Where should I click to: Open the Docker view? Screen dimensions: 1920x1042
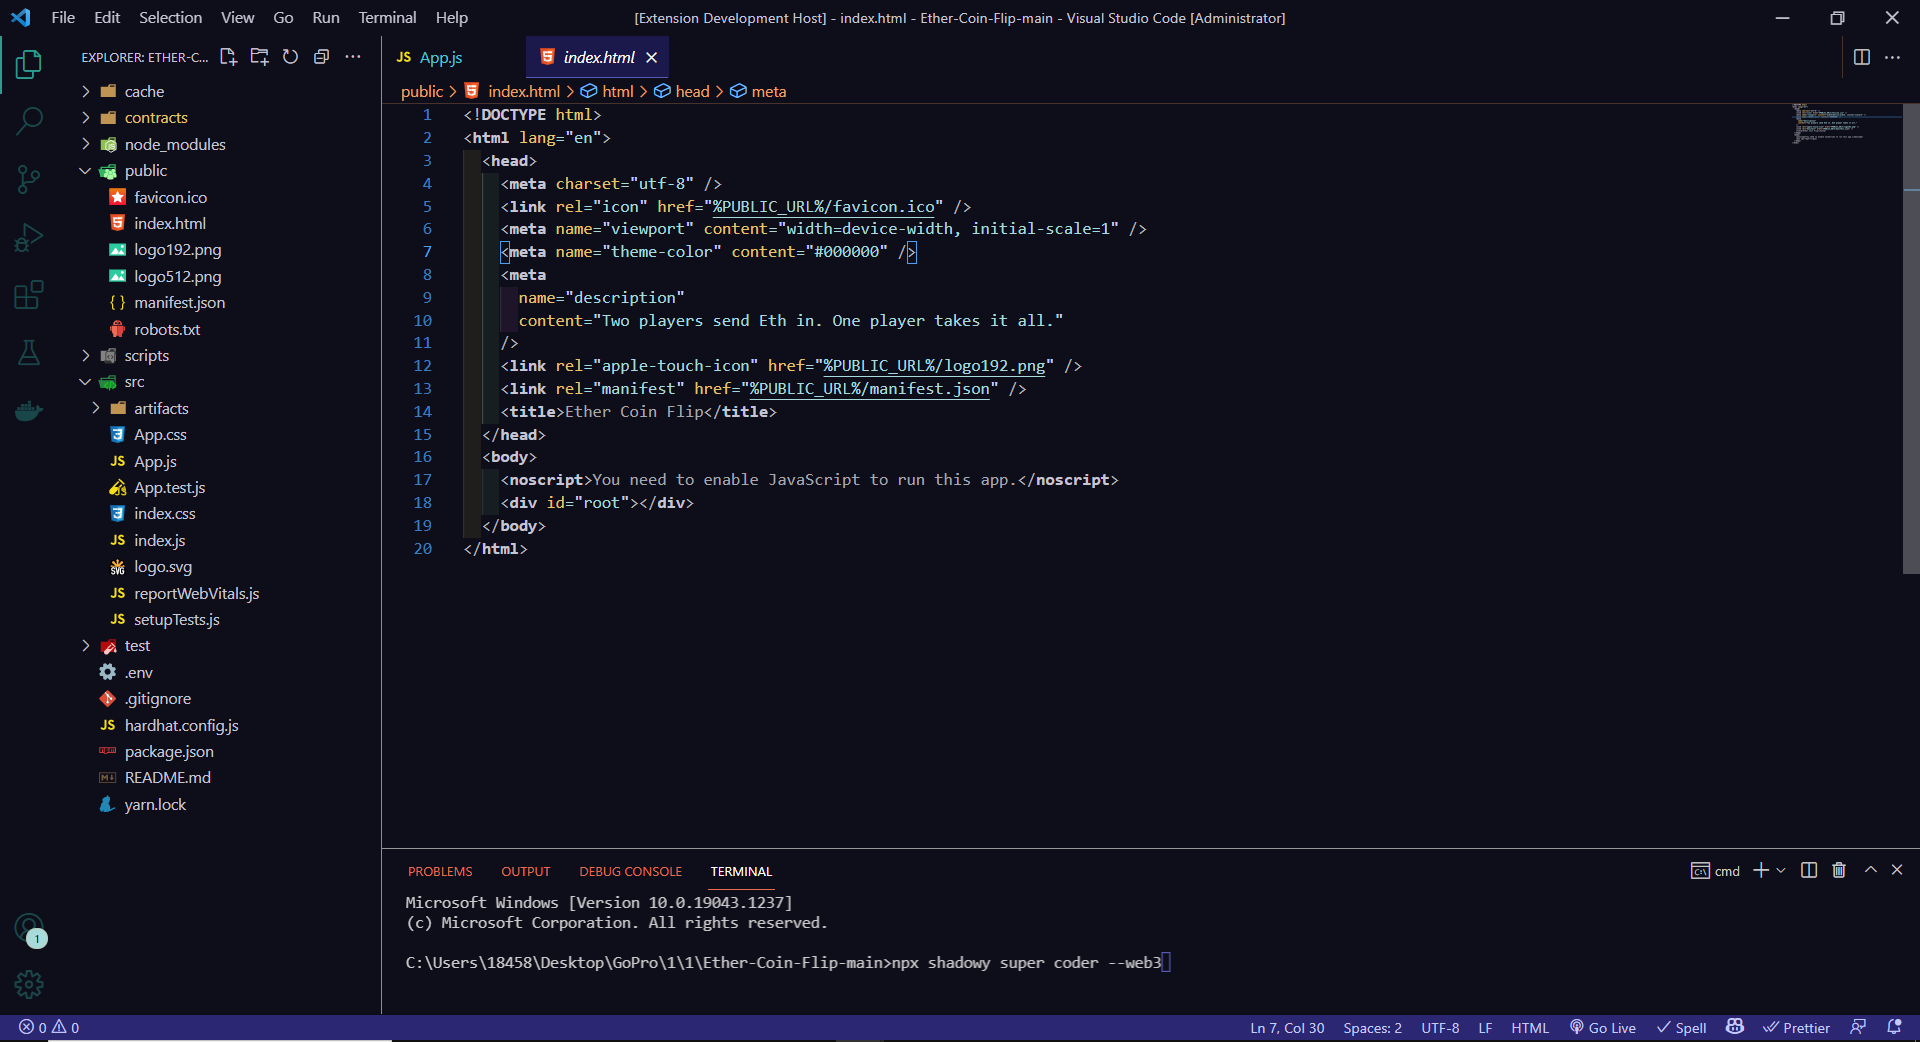pyautogui.click(x=29, y=411)
